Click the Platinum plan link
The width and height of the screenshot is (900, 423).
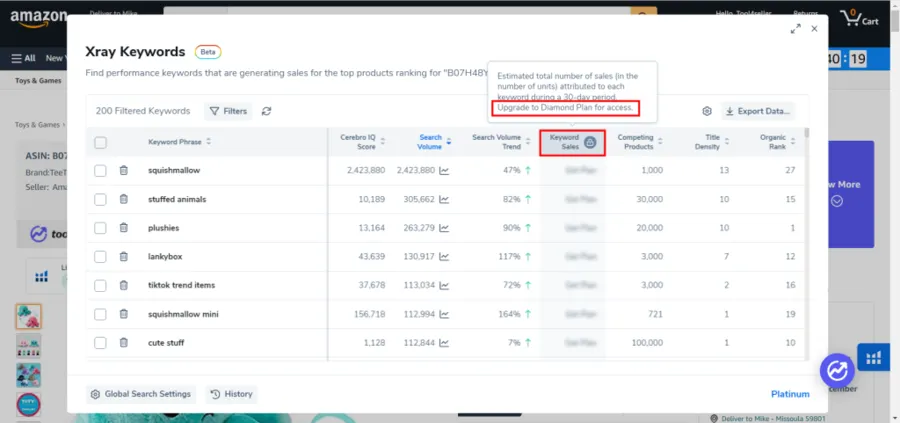click(x=790, y=394)
